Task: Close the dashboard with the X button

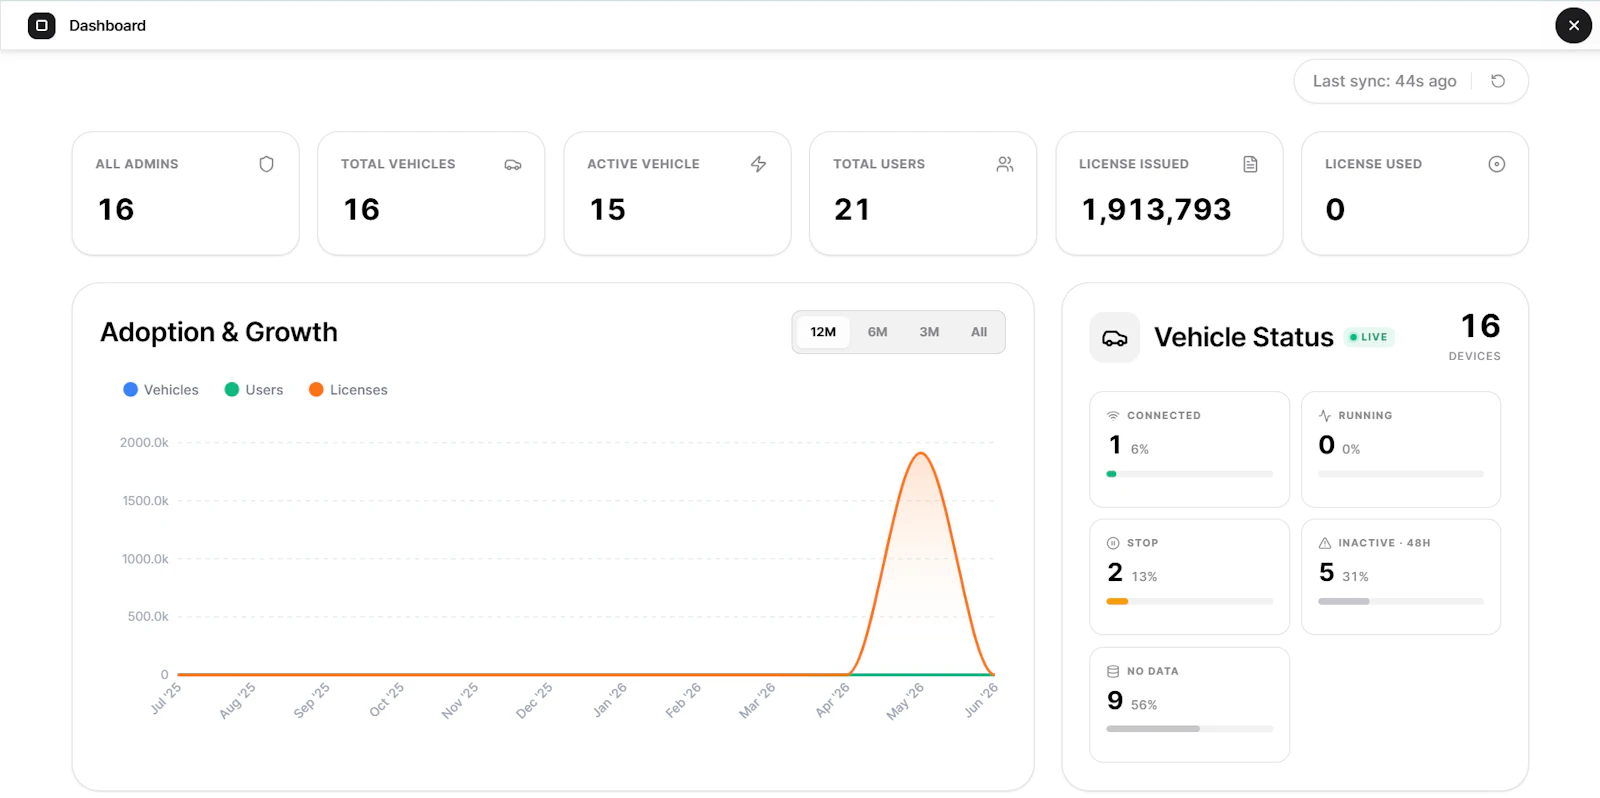Action: pyautogui.click(x=1573, y=25)
